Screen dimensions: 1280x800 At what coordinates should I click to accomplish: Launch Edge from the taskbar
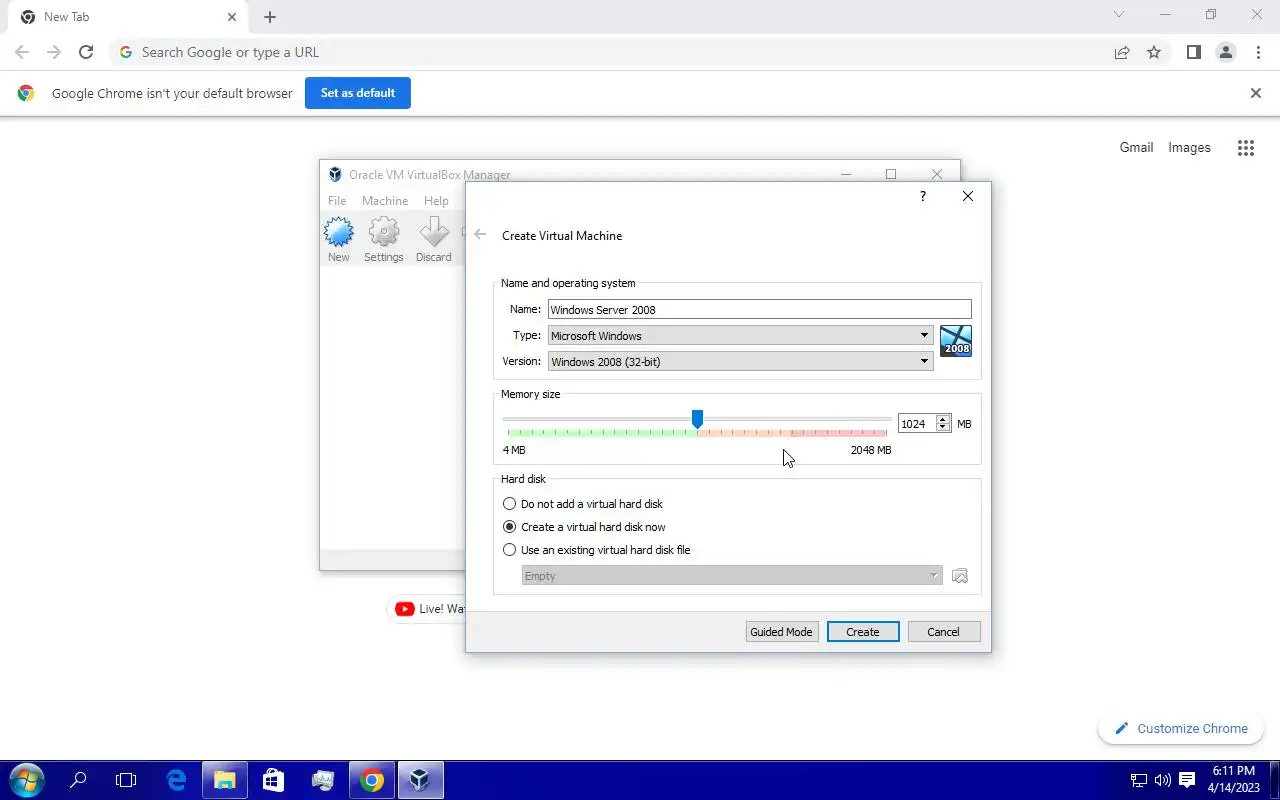[177, 780]
